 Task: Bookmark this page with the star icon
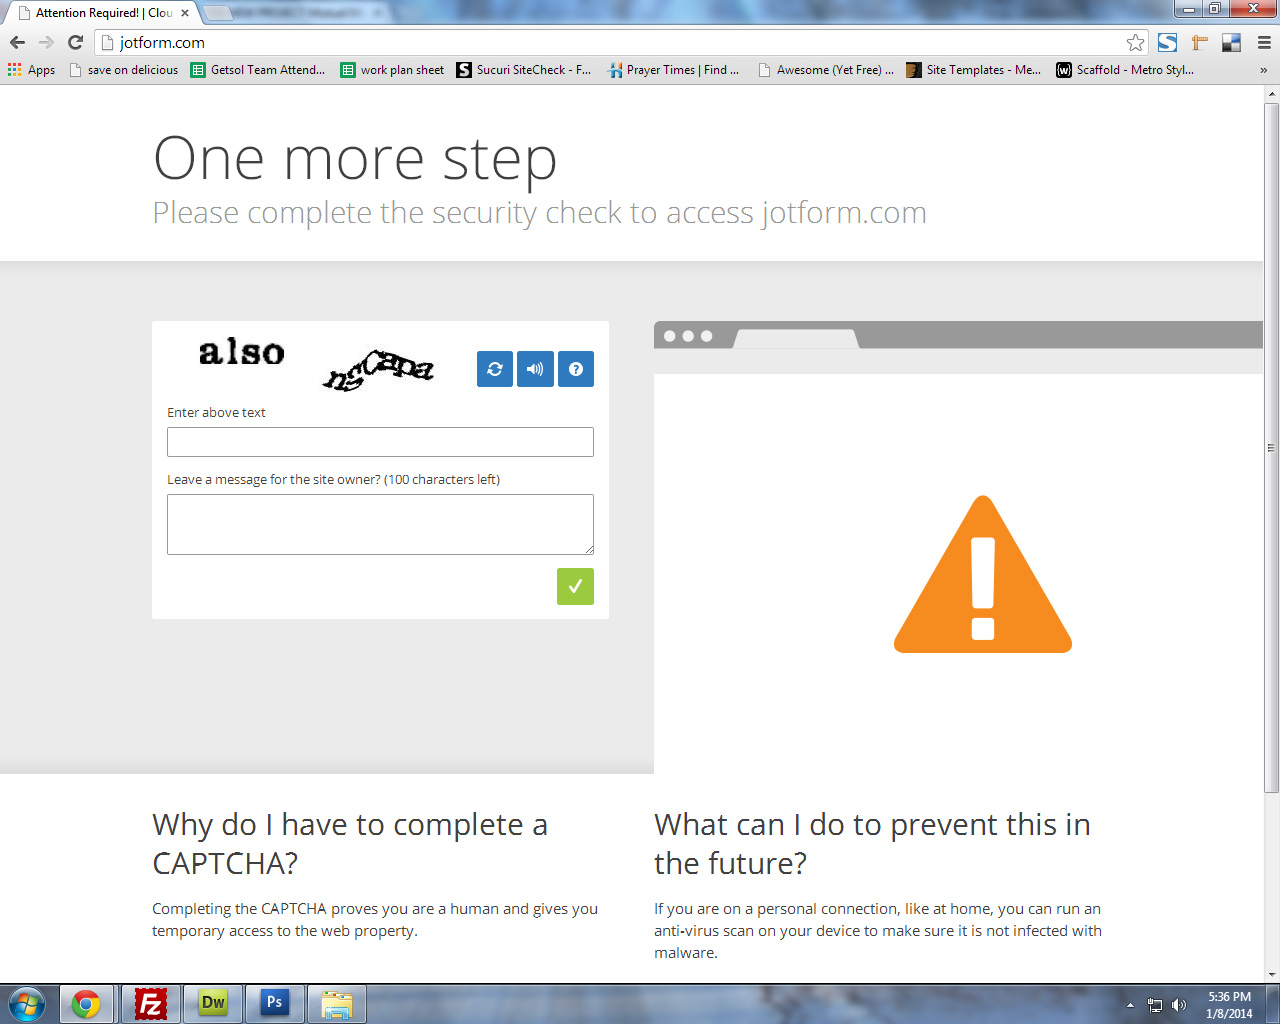point(1135,43)
